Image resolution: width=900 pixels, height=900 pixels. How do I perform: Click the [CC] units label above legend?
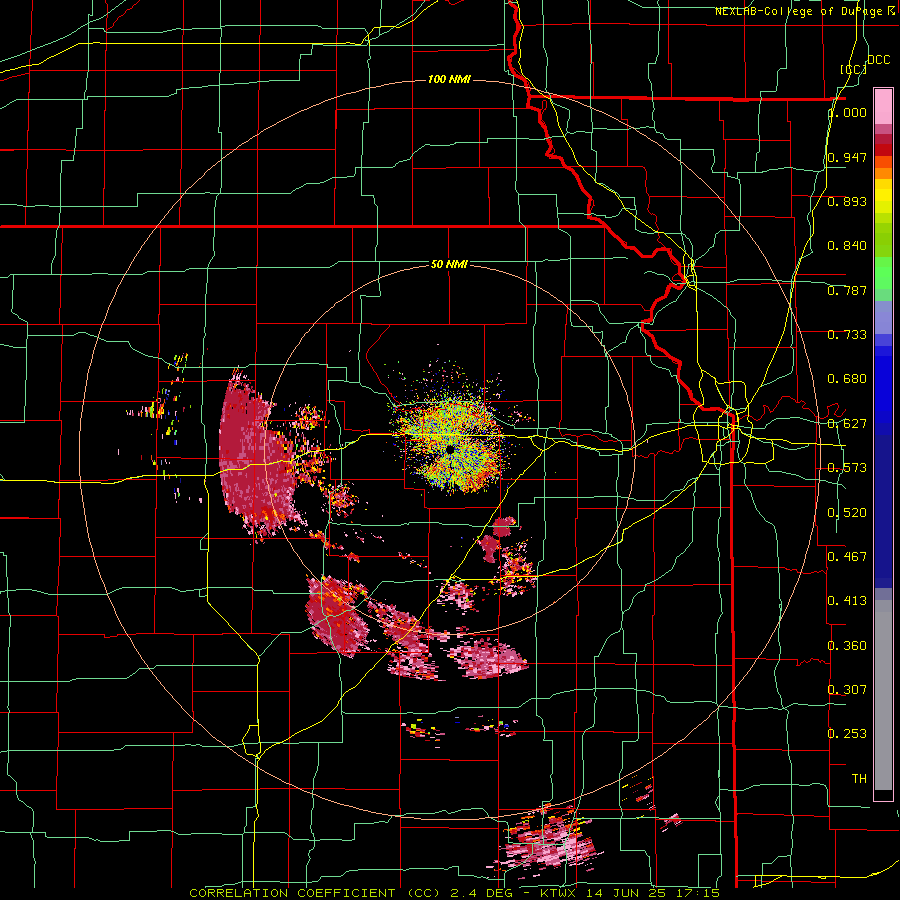click(x=853, y=69)
